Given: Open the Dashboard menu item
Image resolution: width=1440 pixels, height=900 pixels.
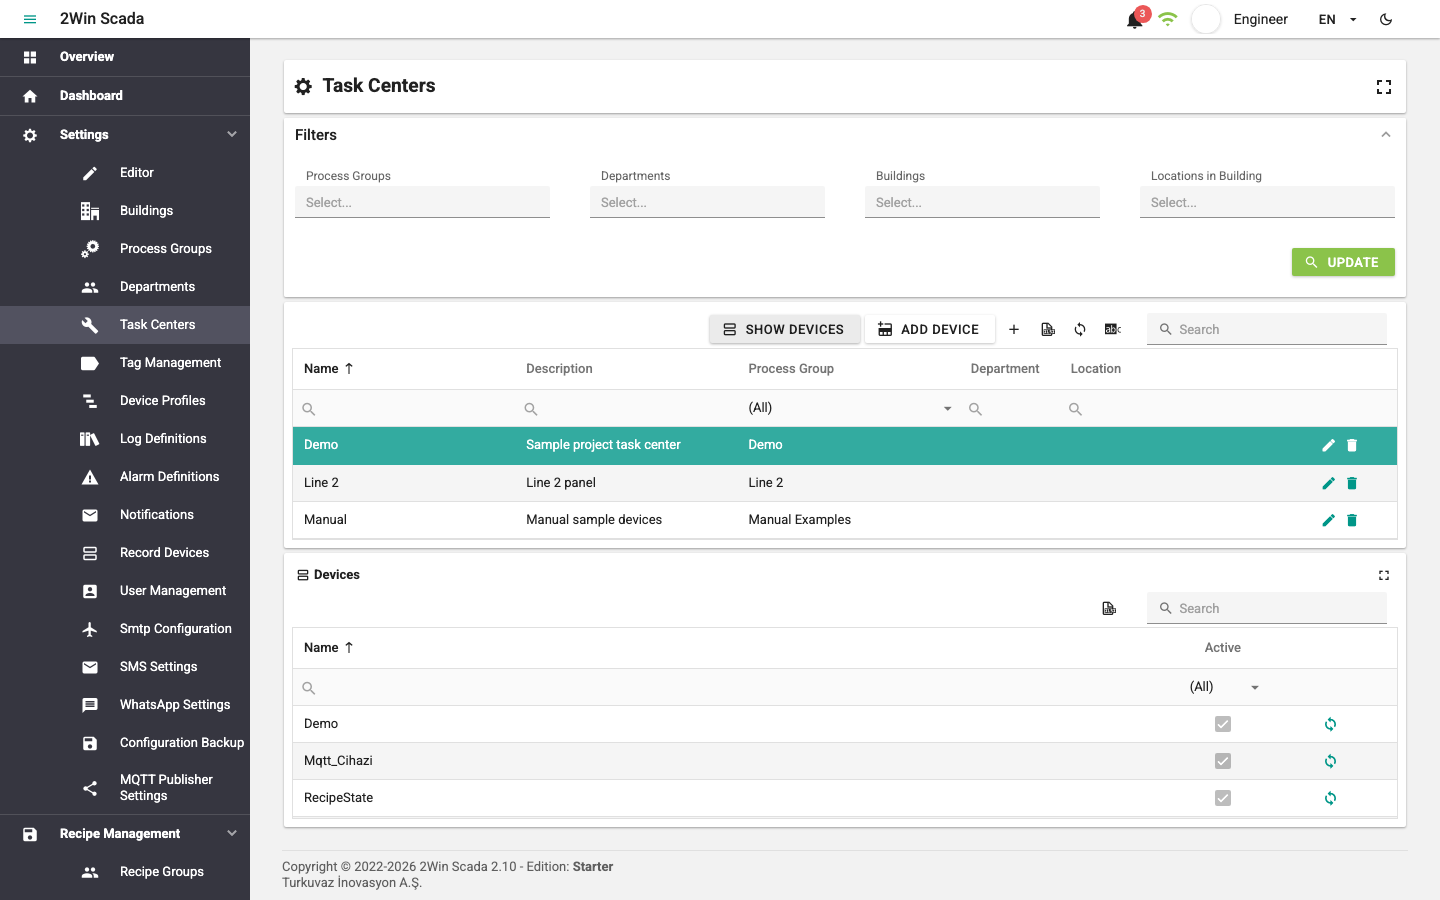Looking at the screenshot, I should click(x=125, y=96).
